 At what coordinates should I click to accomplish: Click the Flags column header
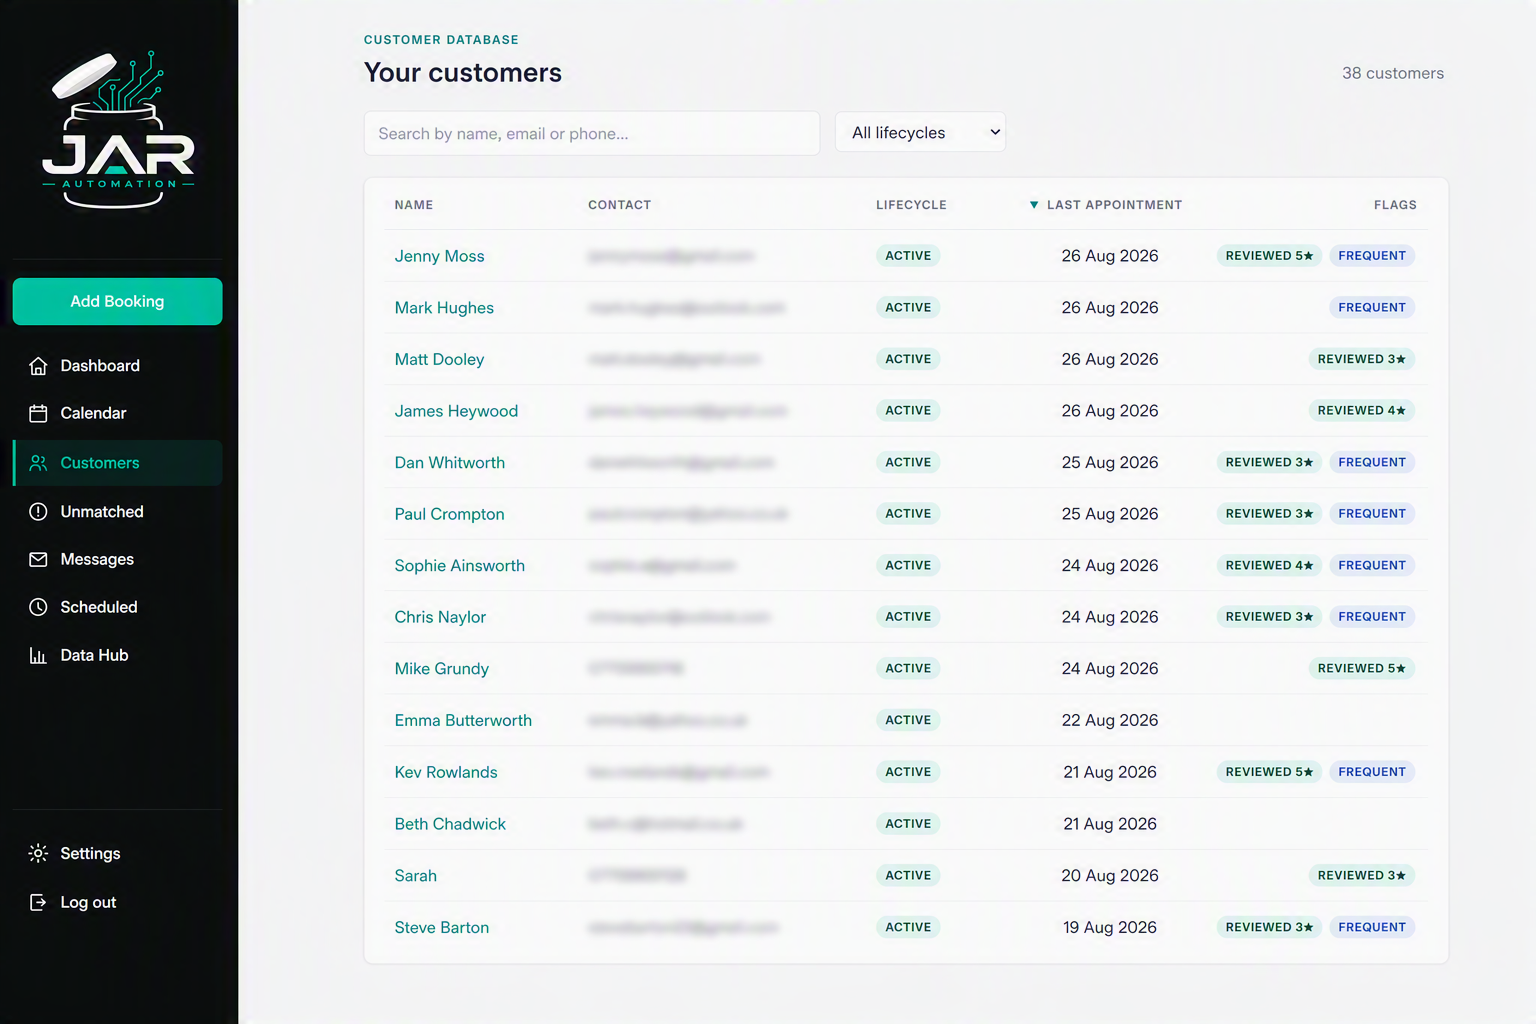[x=1395, y=205]
